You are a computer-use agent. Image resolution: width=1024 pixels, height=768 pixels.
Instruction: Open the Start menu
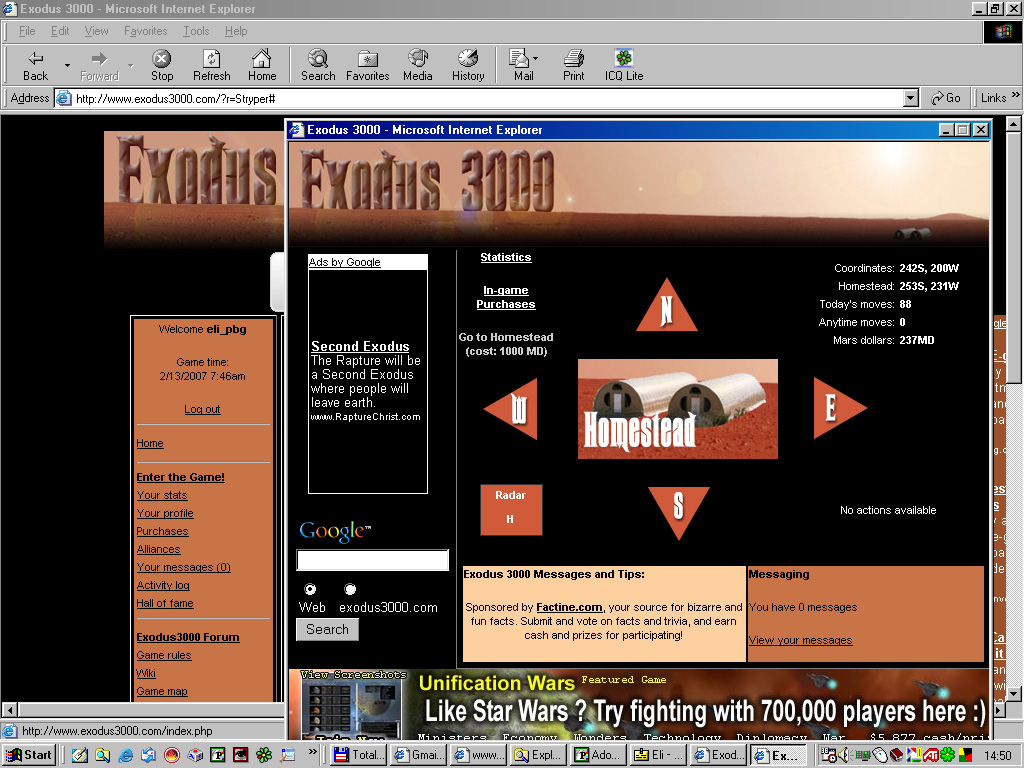[29, 755]
